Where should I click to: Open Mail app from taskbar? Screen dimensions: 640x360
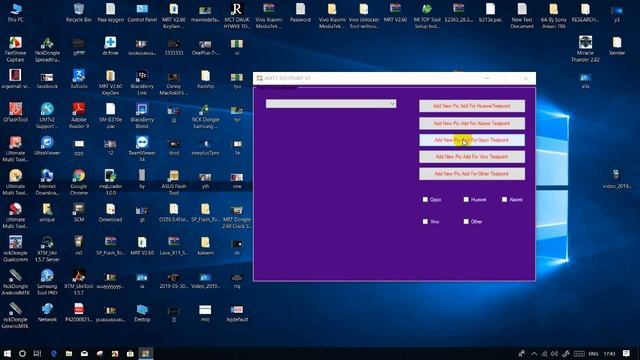(x=84, y=353)
